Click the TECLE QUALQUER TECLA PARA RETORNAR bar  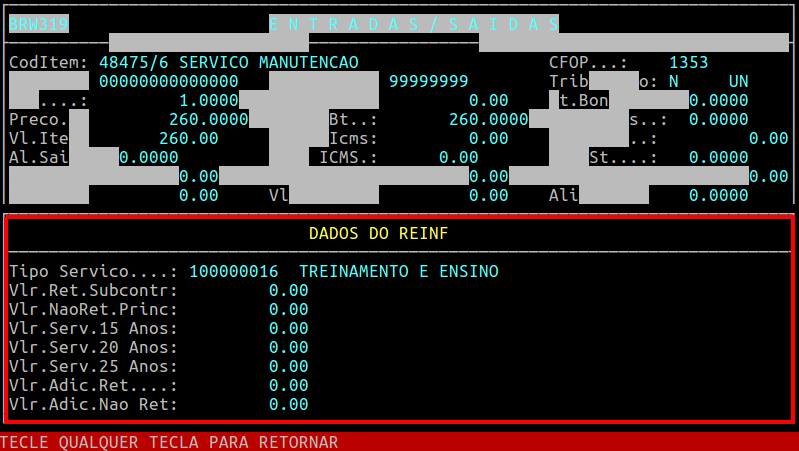[x=170, y=442]
